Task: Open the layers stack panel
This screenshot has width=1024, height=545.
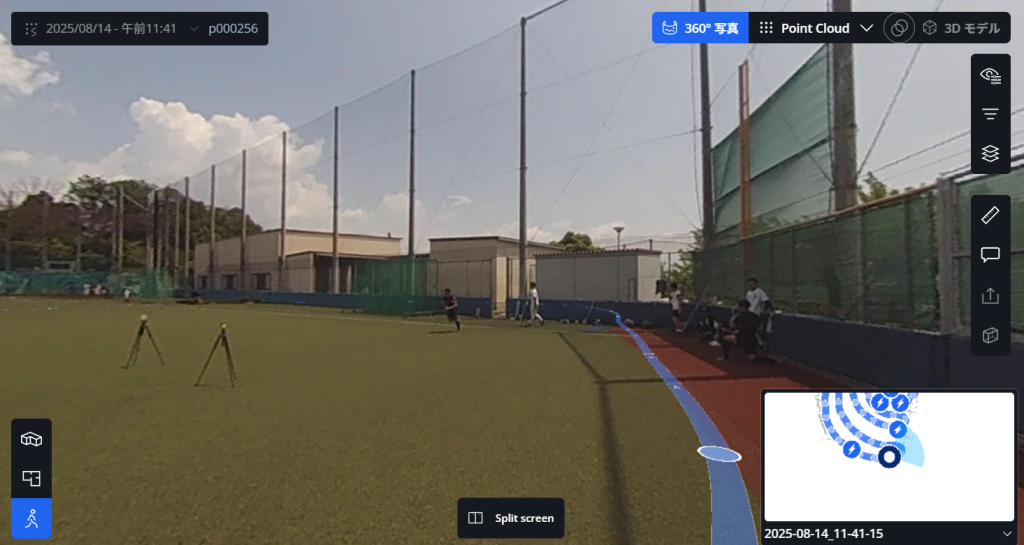Action: click(x=990, y=153)
